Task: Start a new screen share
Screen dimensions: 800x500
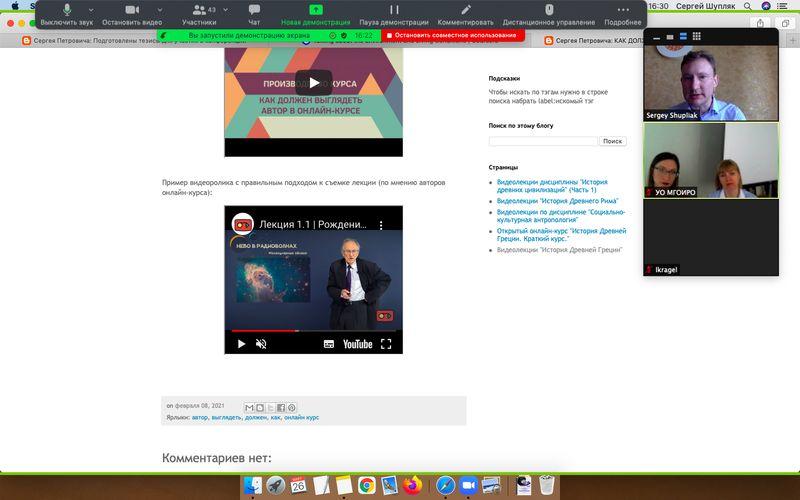Action: (x=316, y=14)
